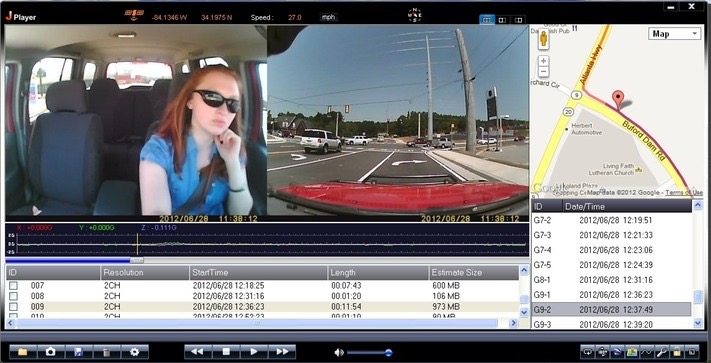Click the front road camera video pane
Viewport: 711px width, 363px height.
click(x=398, y=120)
